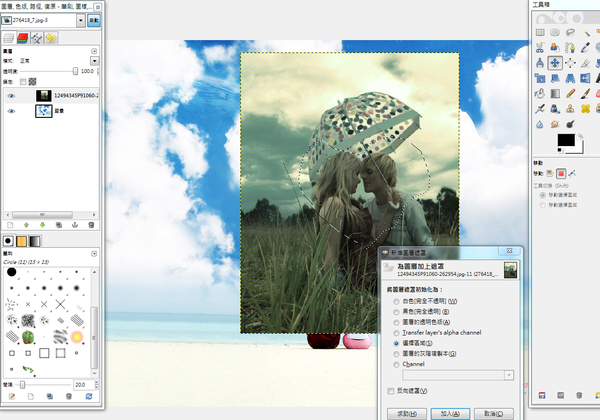
Task: Select the Measure compass tool
Action: (x=540, y=63)
